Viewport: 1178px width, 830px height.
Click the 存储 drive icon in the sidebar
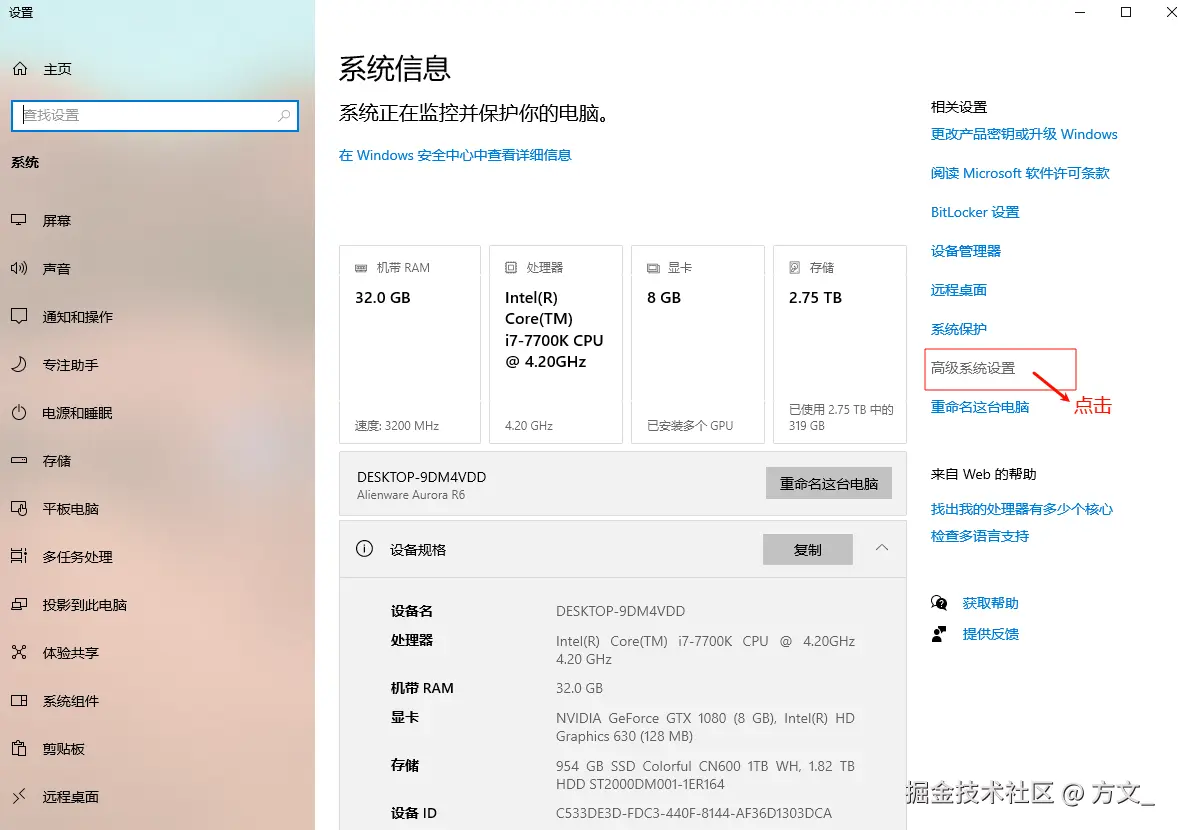[19, 460]
